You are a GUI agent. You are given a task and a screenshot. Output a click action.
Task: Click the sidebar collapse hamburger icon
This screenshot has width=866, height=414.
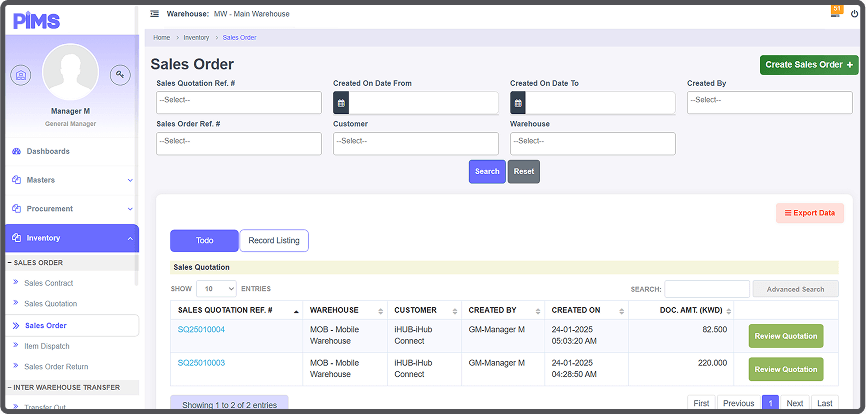[154, 14]
